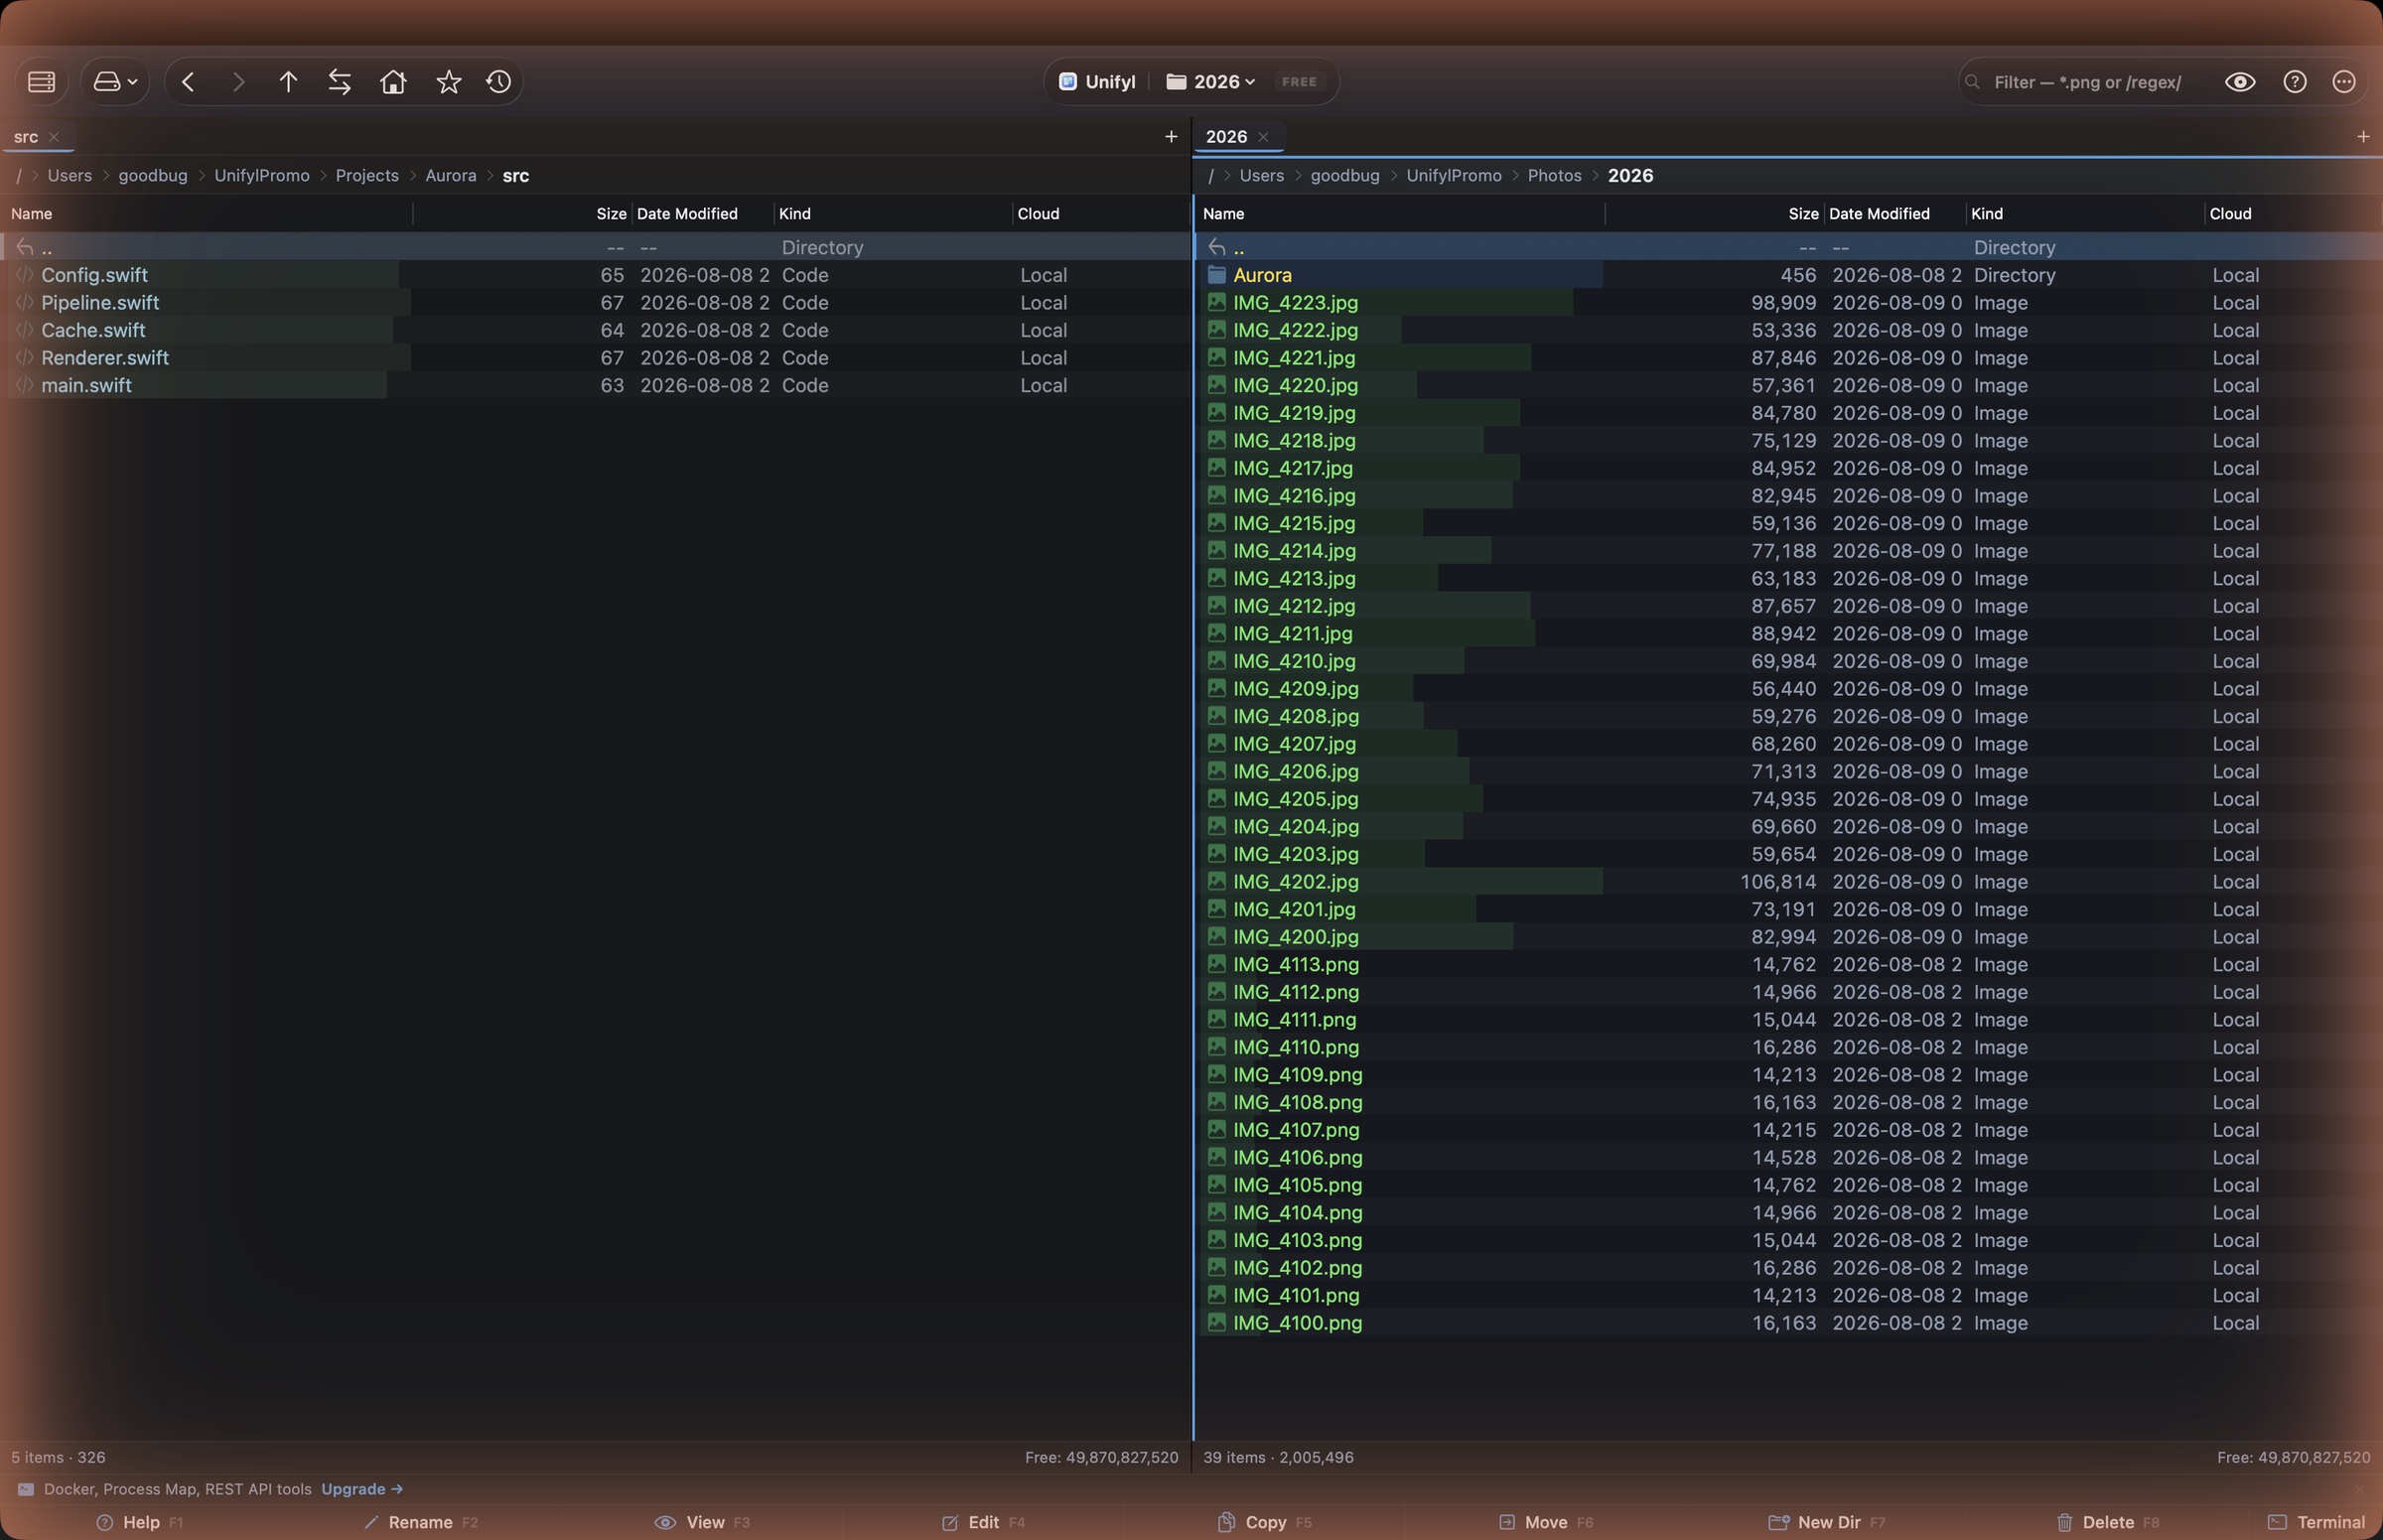Open the 2026 folder dropdown in the title
This screenshot has width=2383, height=1540.
point(1211,82)
